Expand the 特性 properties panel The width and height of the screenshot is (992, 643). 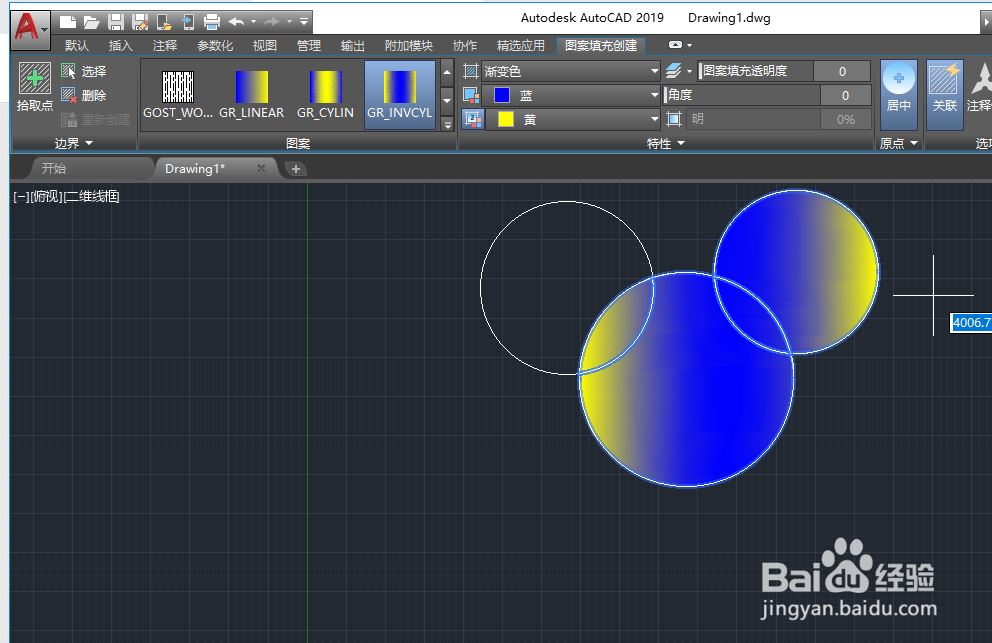click(666, 144)
